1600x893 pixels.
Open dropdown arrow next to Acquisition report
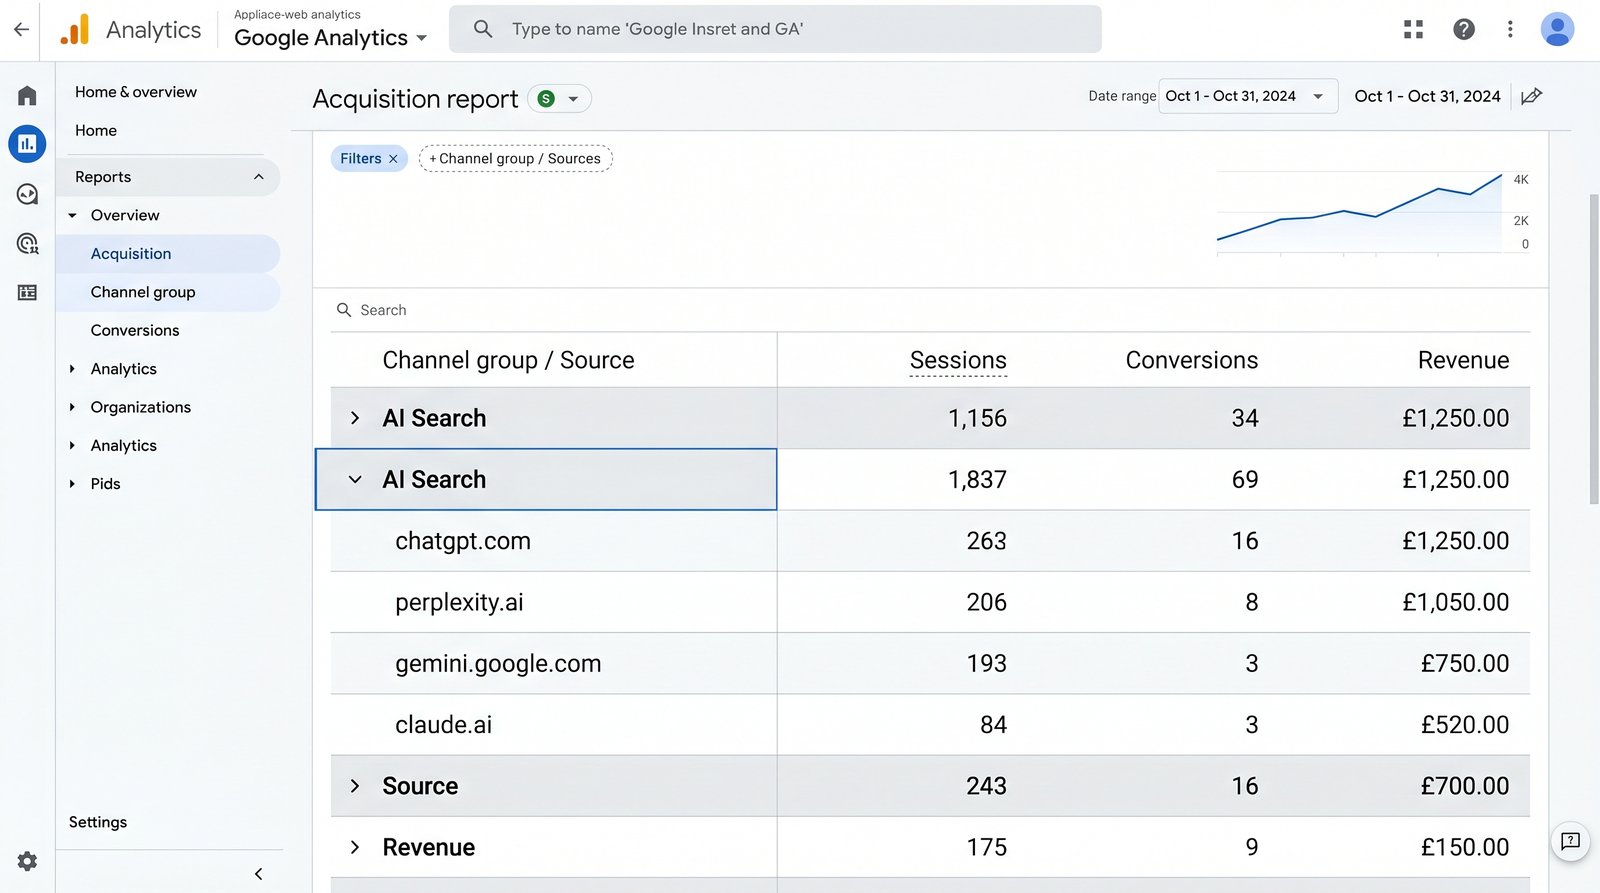click(573, 99)
